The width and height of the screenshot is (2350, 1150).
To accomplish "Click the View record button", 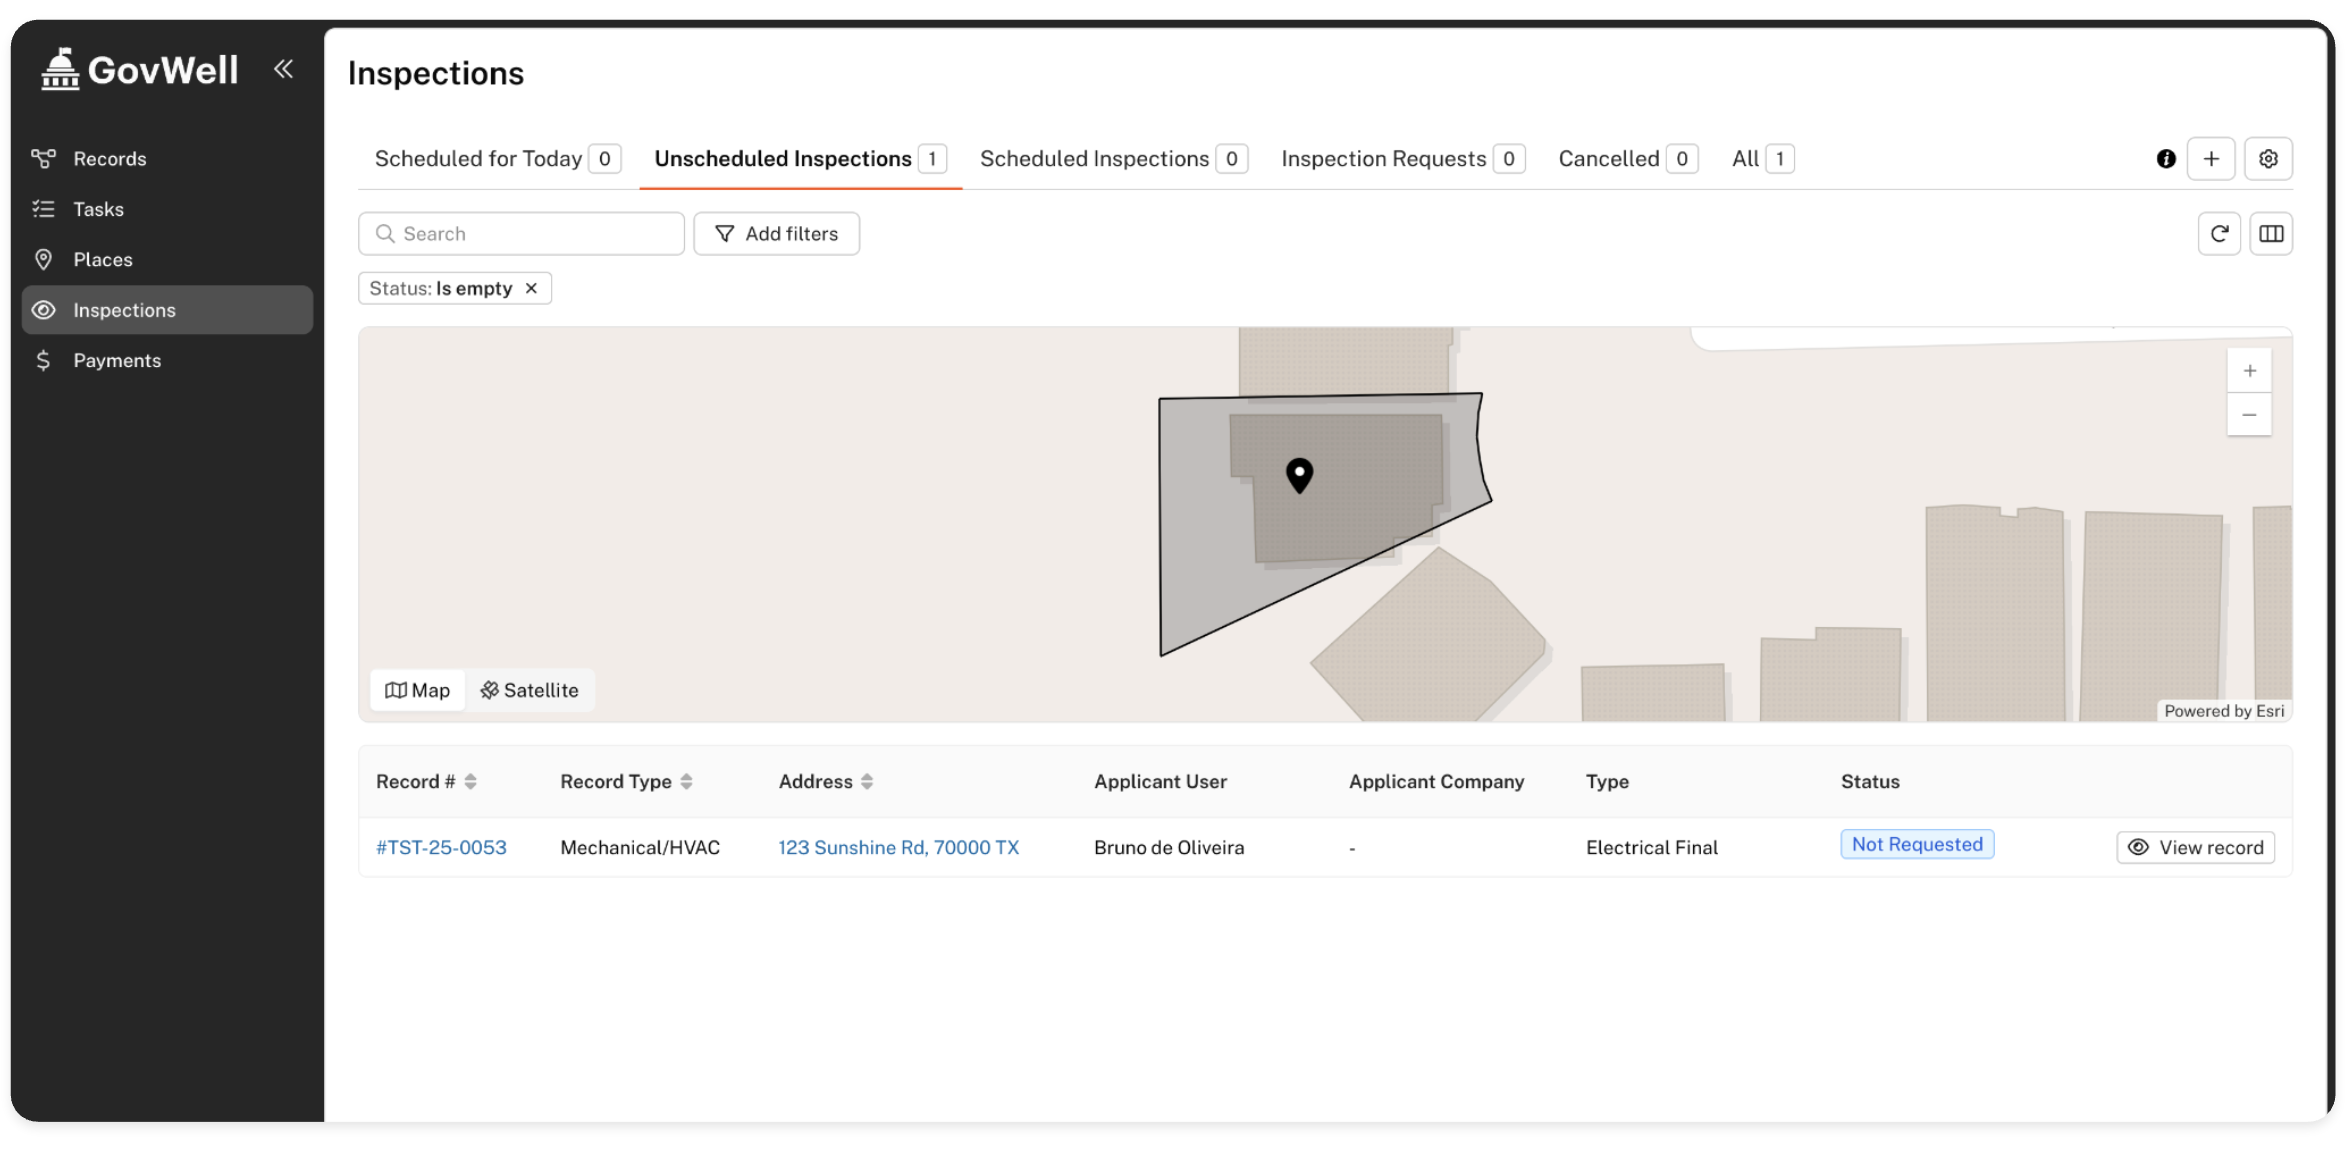I will (2194, 848).
